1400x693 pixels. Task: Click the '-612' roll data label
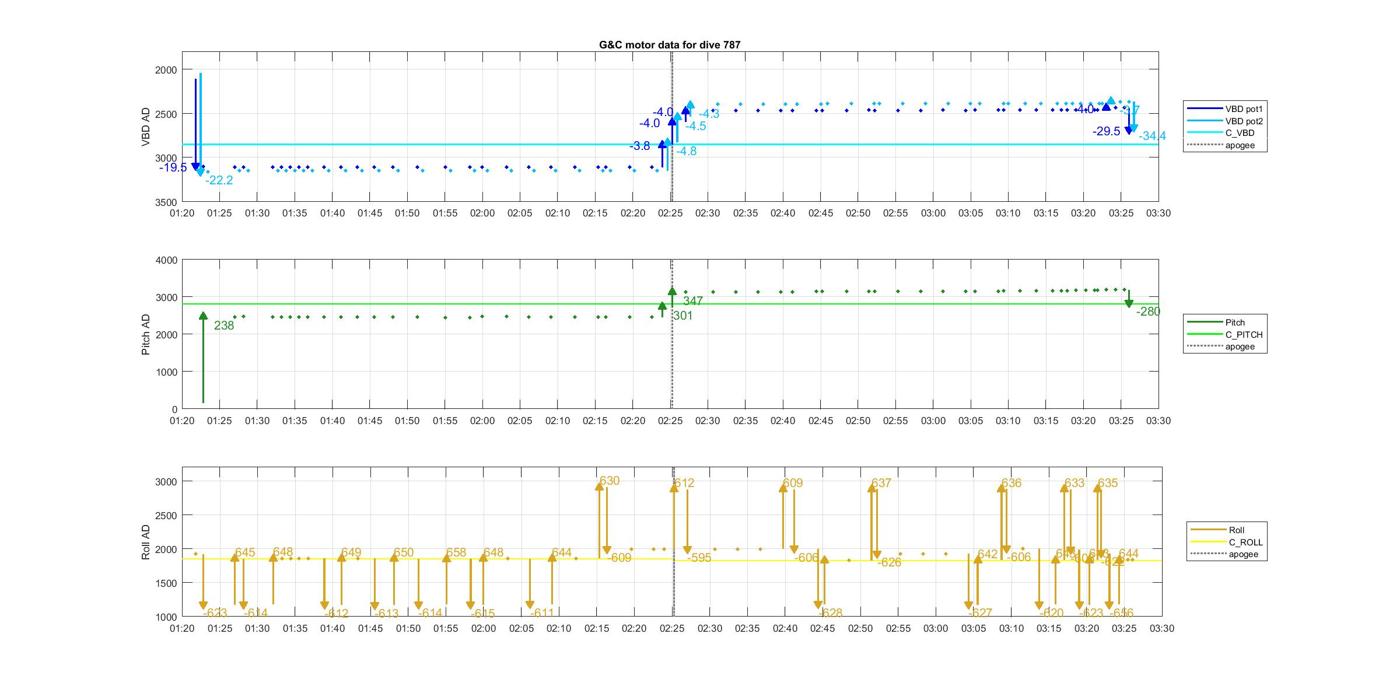point(337,614)
